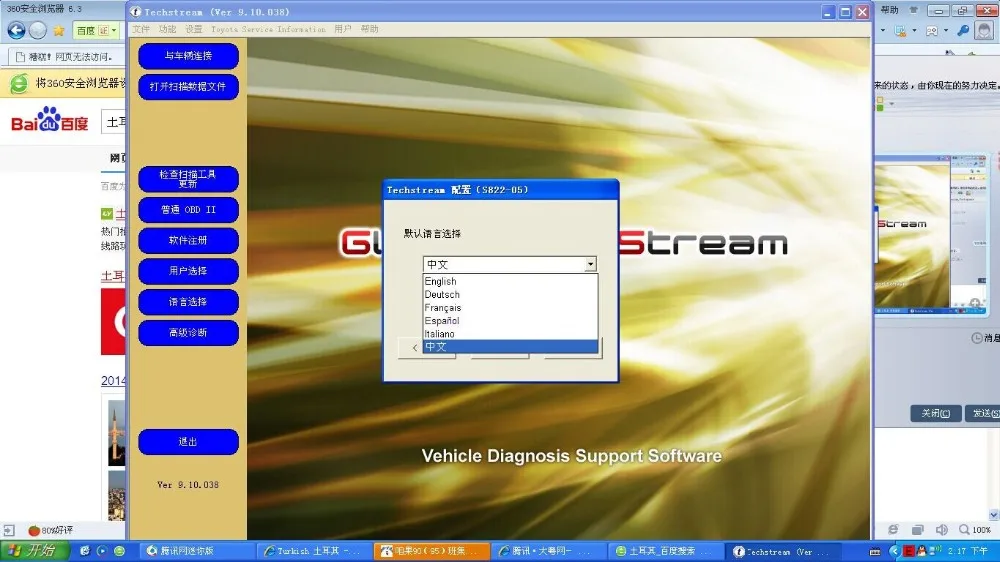Click the 用户选择 user selection button
The image size is (1000, 562).
click(188, 271)
